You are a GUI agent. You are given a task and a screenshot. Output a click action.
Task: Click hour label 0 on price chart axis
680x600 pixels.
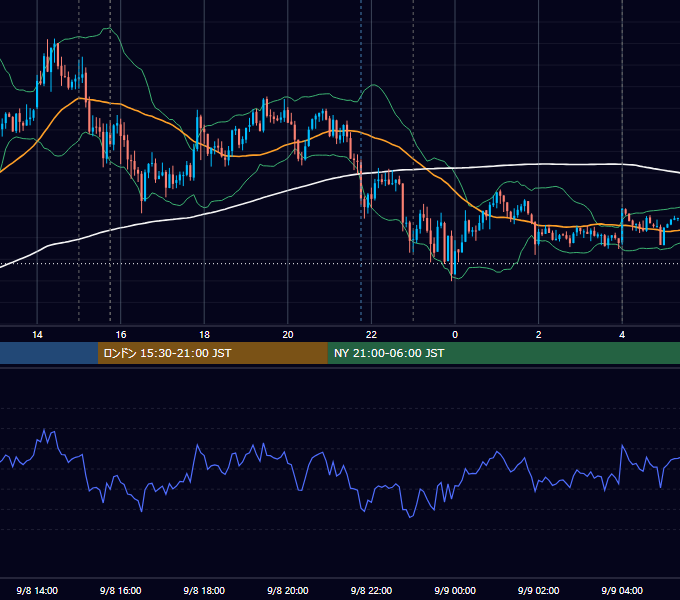tap(455, 335)
